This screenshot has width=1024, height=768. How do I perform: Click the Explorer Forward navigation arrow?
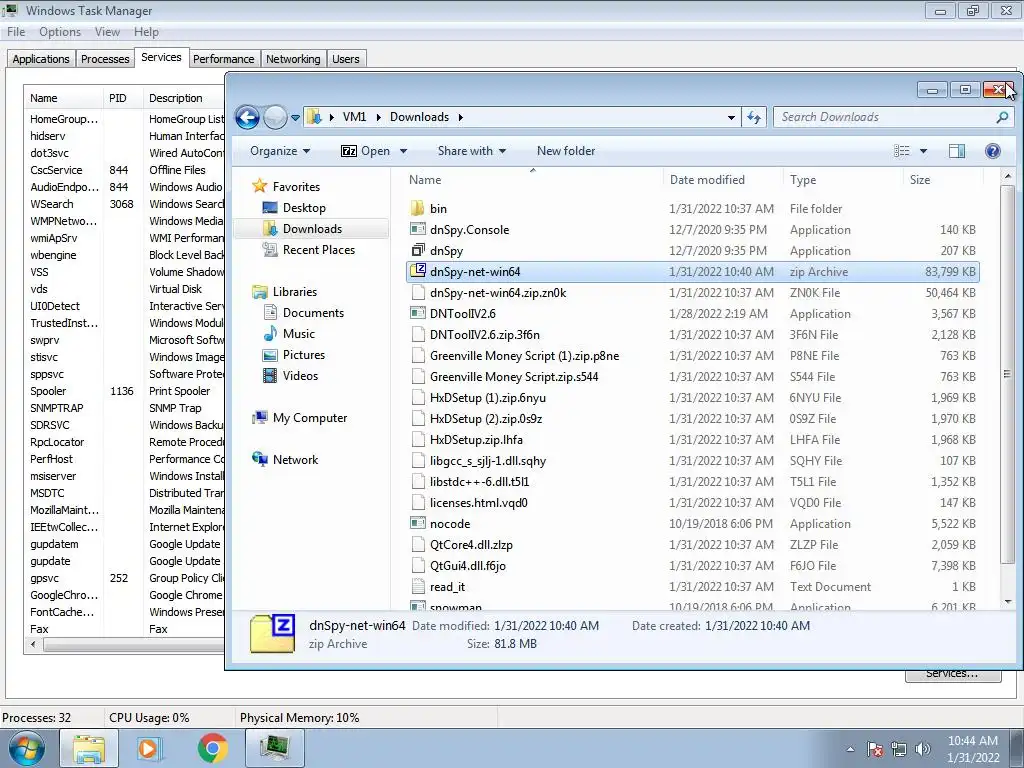click(275, 118)
